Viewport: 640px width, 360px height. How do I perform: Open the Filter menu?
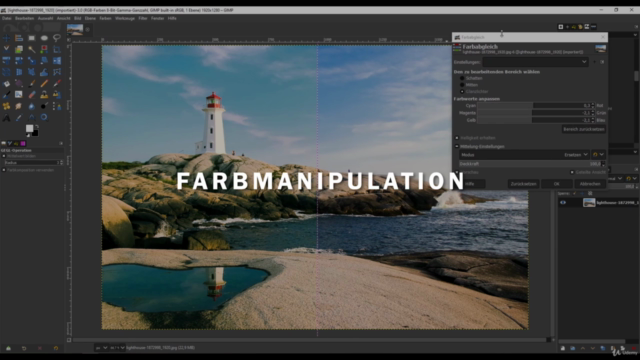pos(143,18)
